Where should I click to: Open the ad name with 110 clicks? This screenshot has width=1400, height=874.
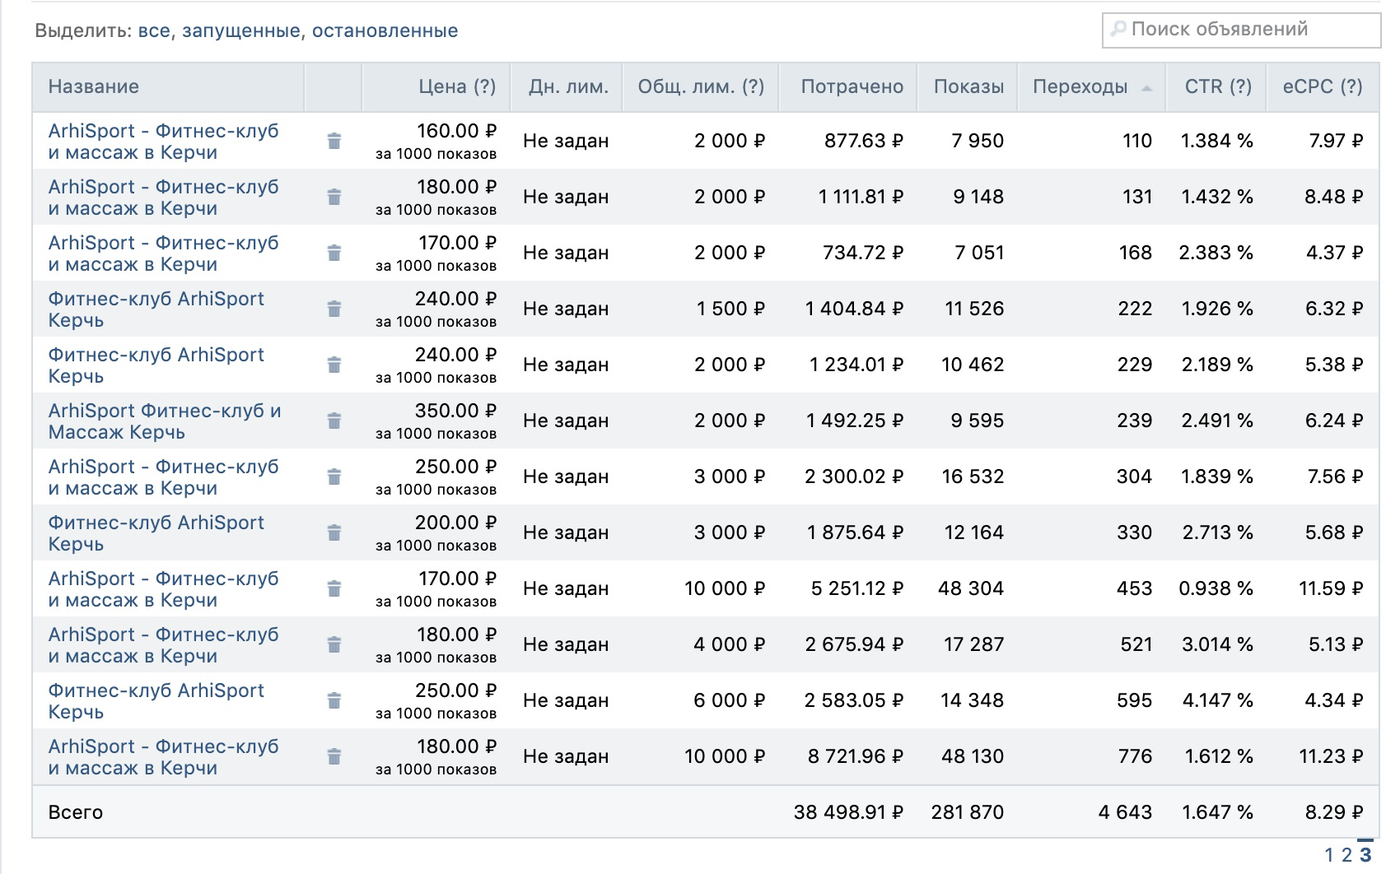coord(163,142)
